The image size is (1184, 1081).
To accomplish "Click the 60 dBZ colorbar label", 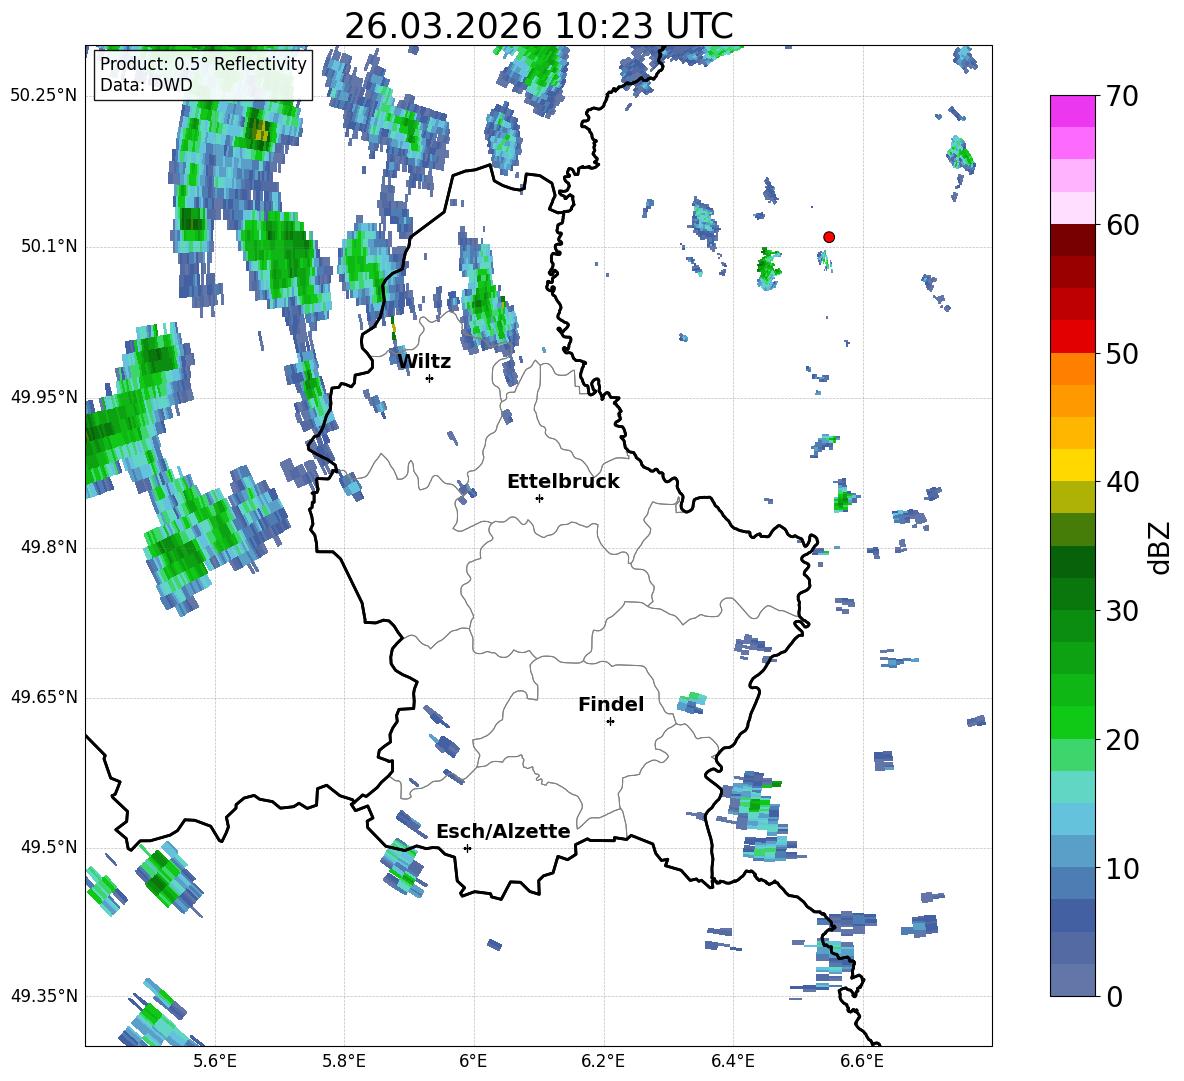I will tap(1122, 225).
